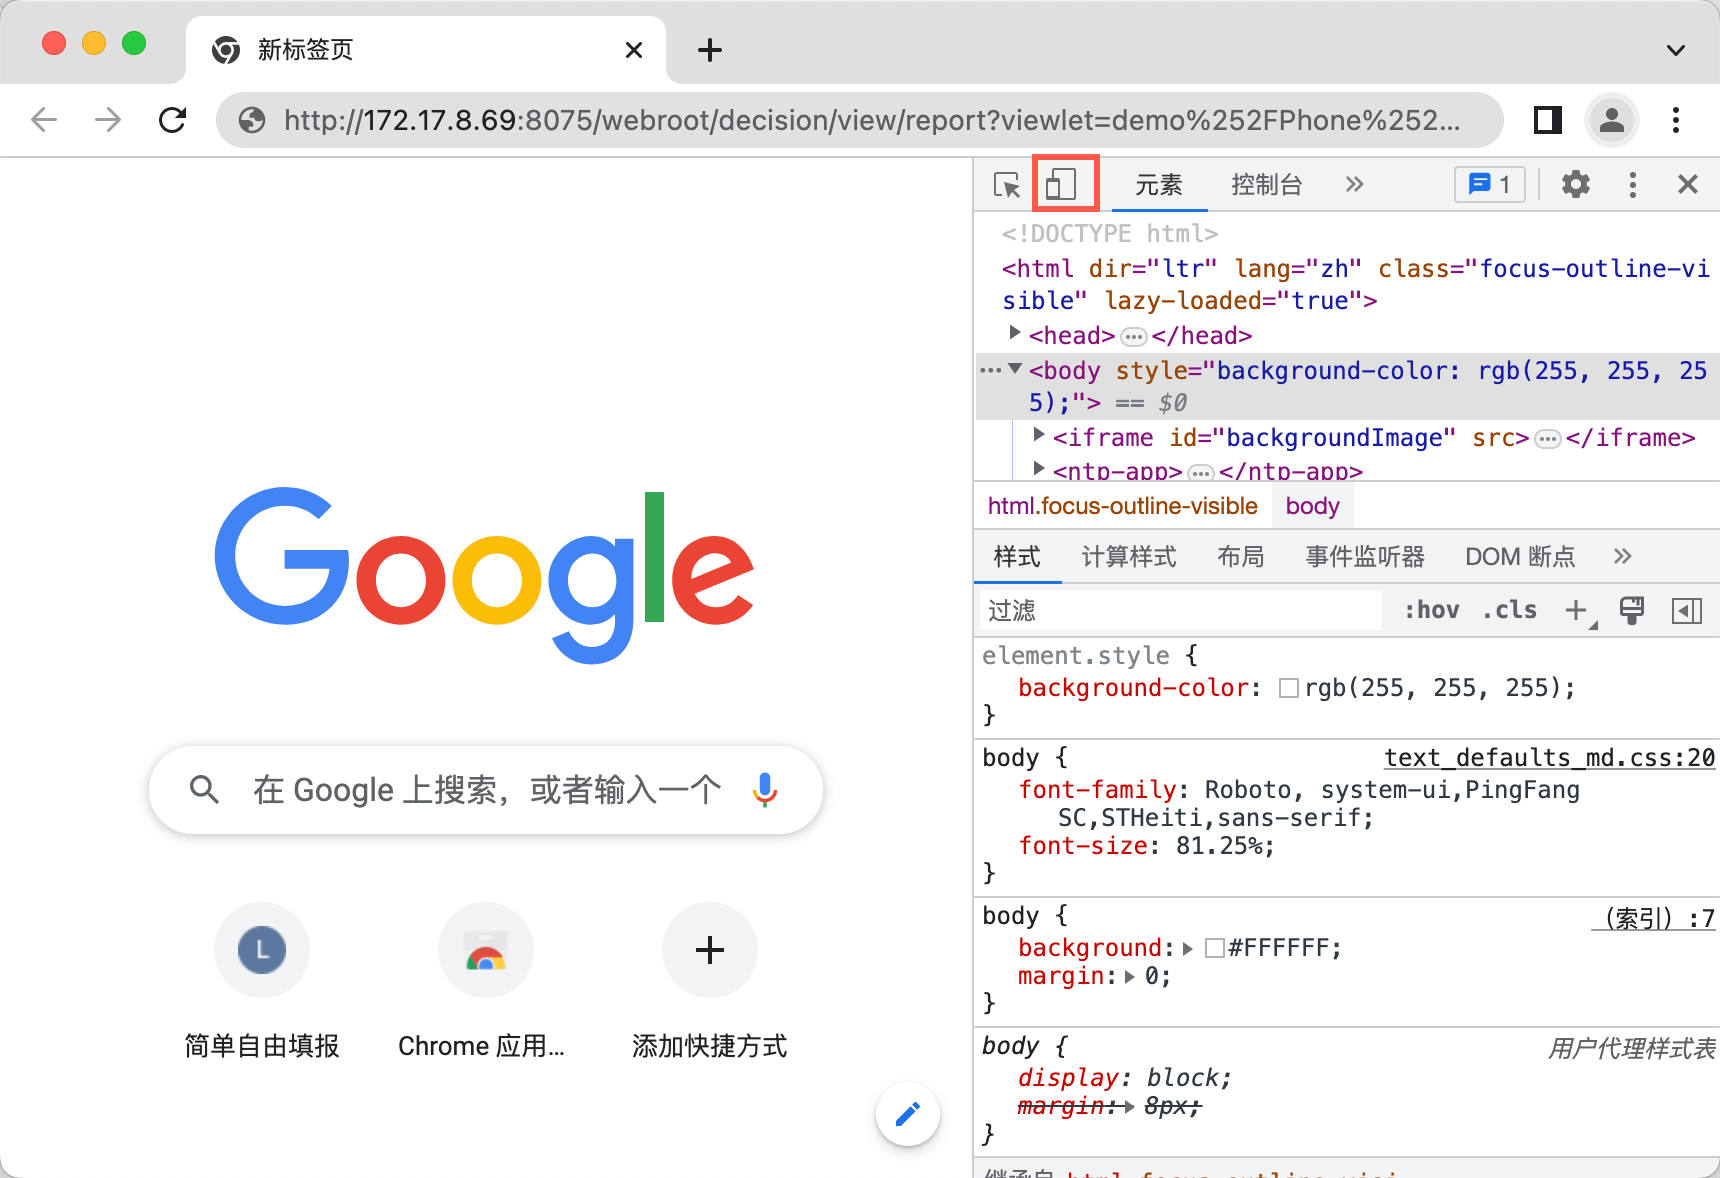Toggle the :hov element state button
This screenshot has height=1178, width=1720.
(1432, 610)
